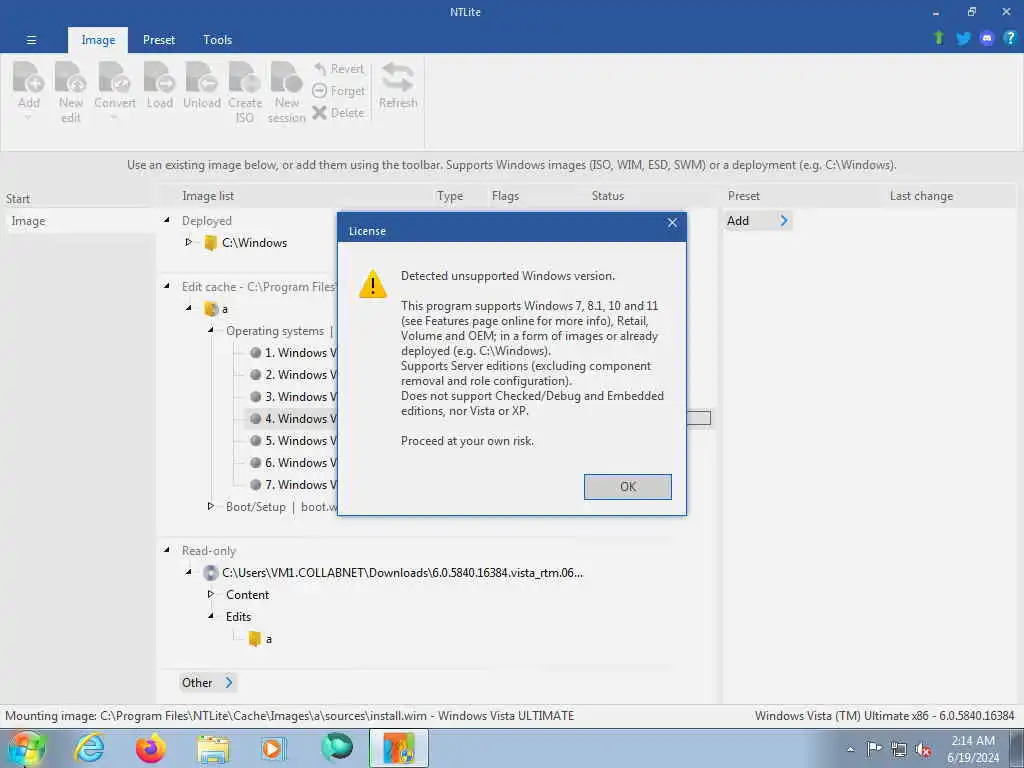Open the dropdown arrow under the Add icon
The width and height of the screenshot is (1024, 768).
pos(28,118)
